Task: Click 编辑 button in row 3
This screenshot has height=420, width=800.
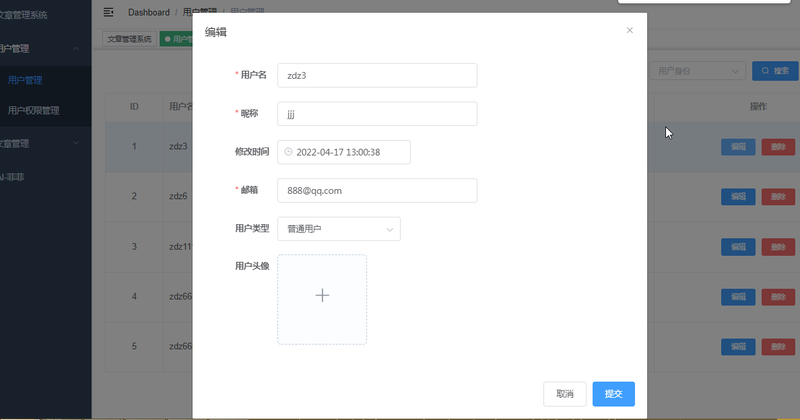Action: tap(738, 247)
